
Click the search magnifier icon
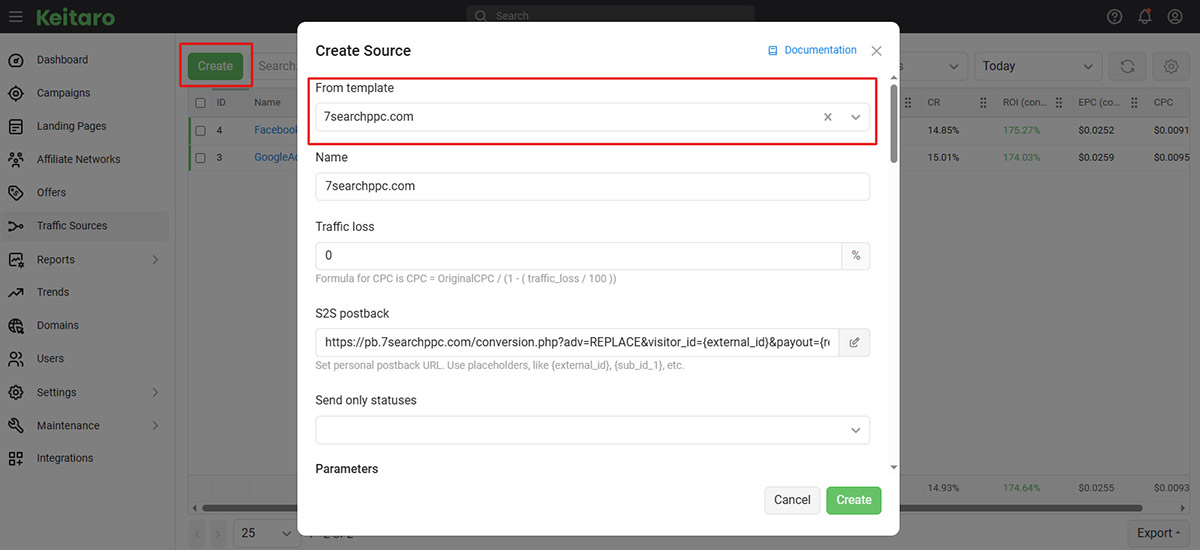coord(481,16)
